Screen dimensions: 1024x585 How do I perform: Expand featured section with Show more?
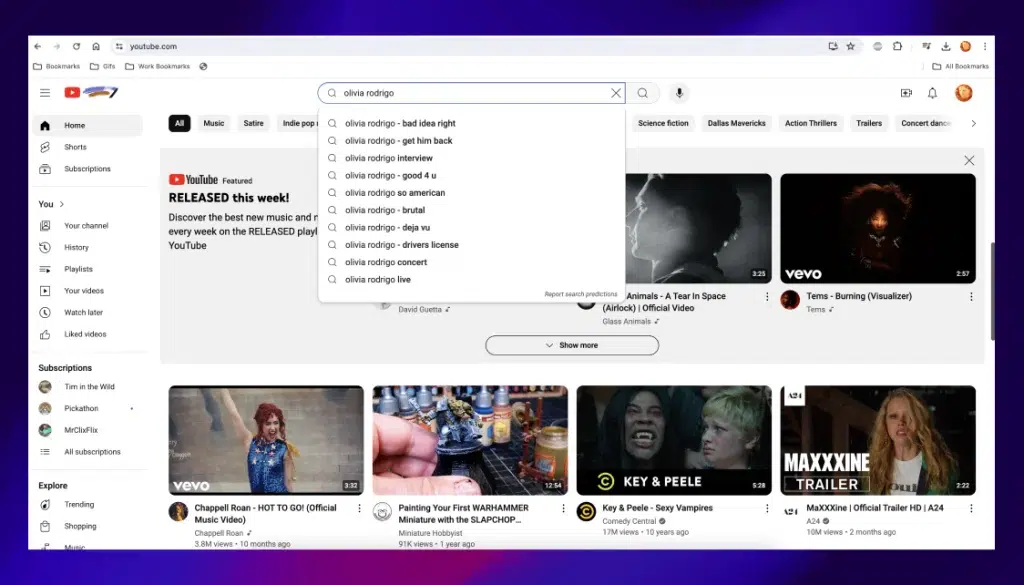point(572,345)
